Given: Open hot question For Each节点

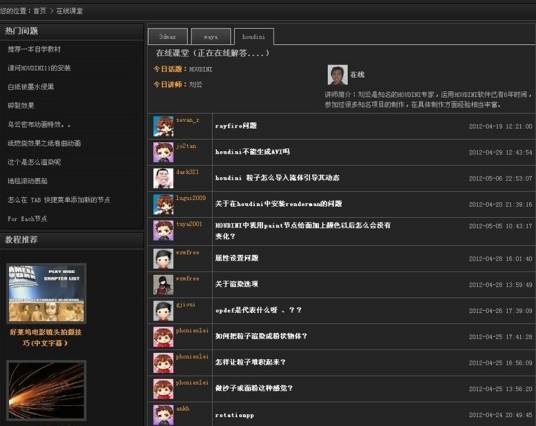Looking at the screenshot, I should click(x=27, y=218).
